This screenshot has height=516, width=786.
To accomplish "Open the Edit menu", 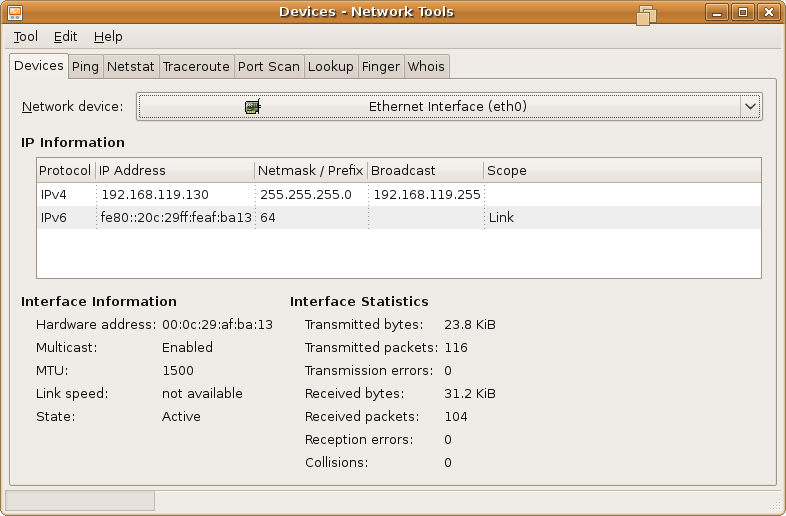I will pos(65,37).
